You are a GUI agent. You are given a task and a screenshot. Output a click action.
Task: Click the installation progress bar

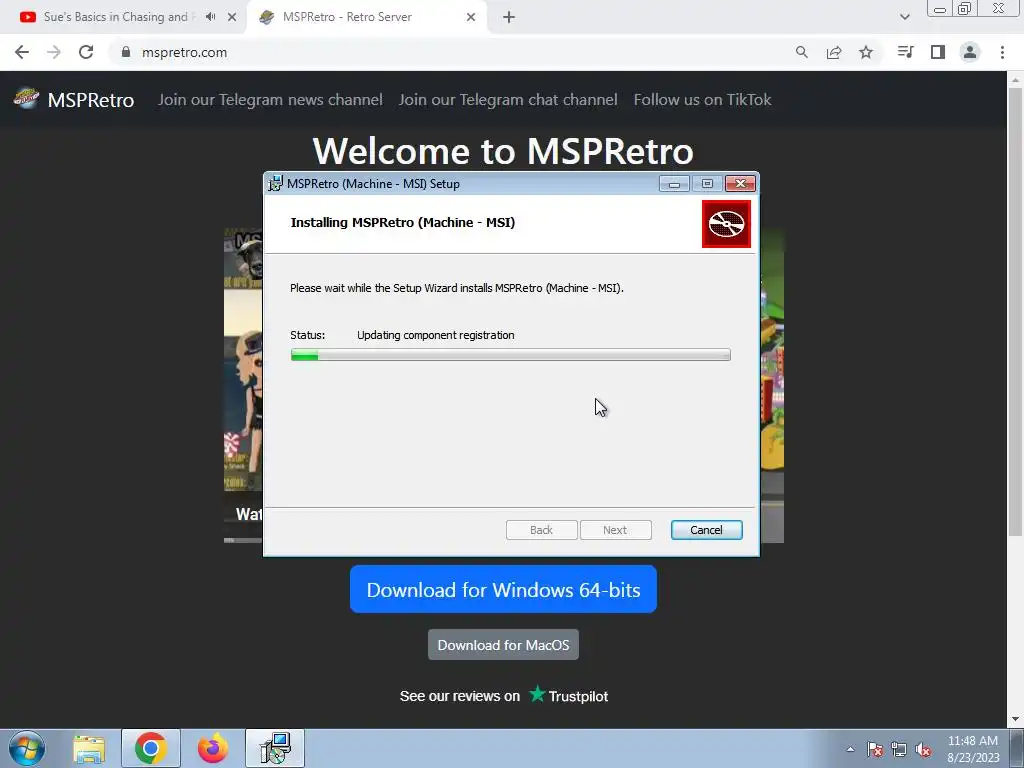point(511,355)
